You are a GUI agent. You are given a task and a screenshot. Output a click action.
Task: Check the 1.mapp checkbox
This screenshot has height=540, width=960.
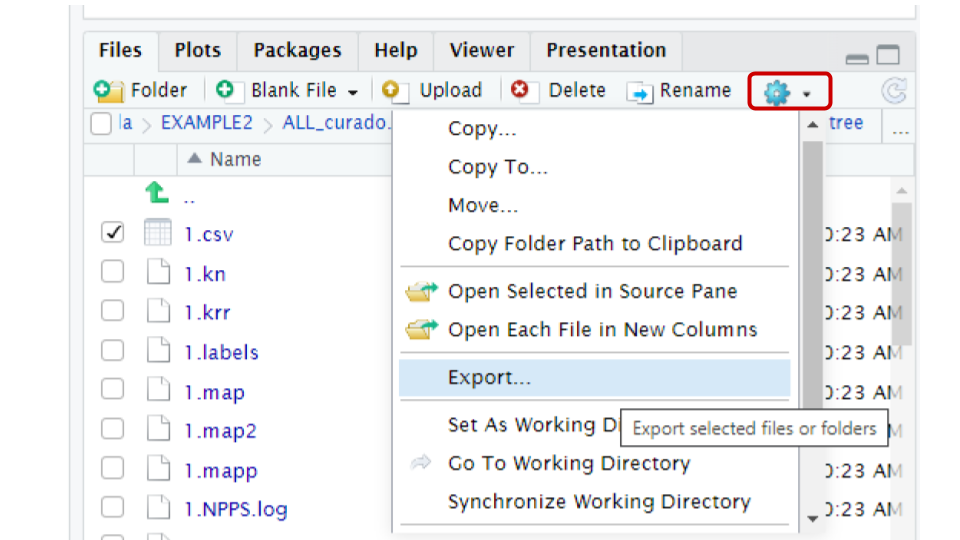tap(113, 468)
